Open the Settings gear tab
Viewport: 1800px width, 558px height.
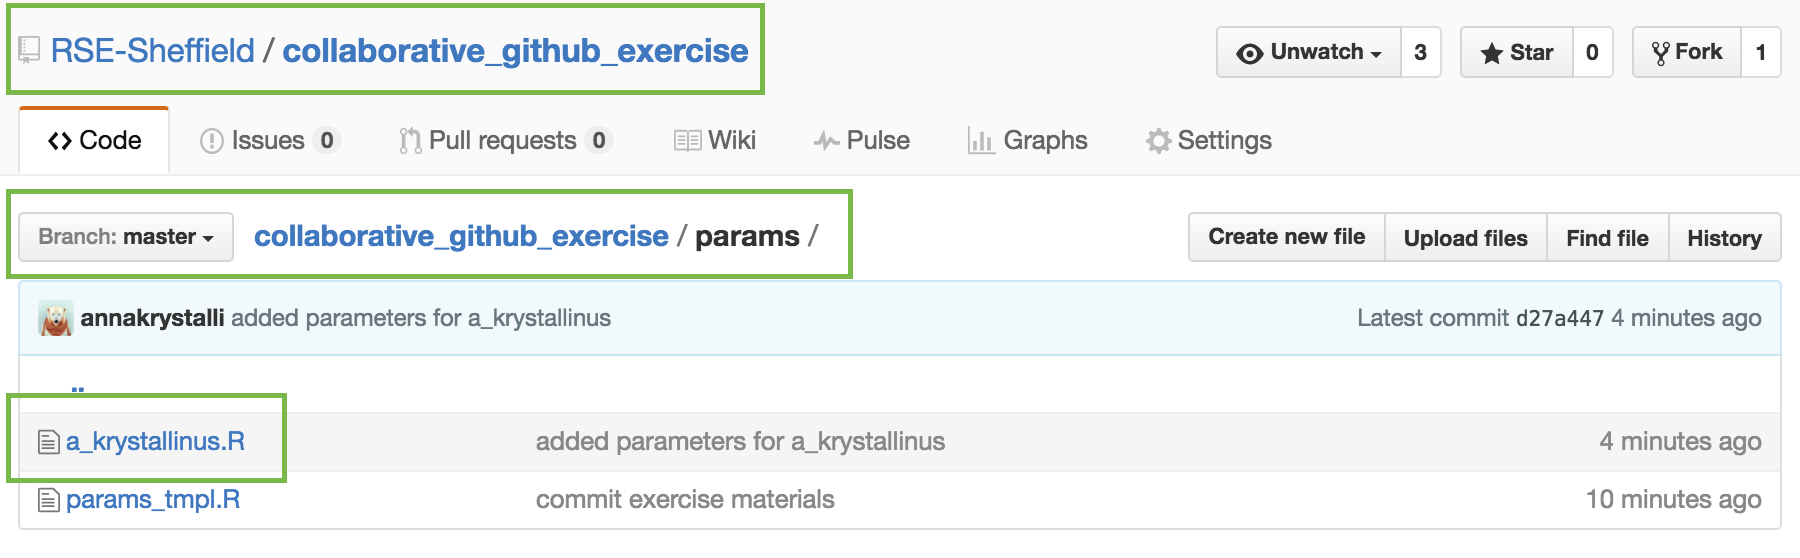click(1209, 141)
